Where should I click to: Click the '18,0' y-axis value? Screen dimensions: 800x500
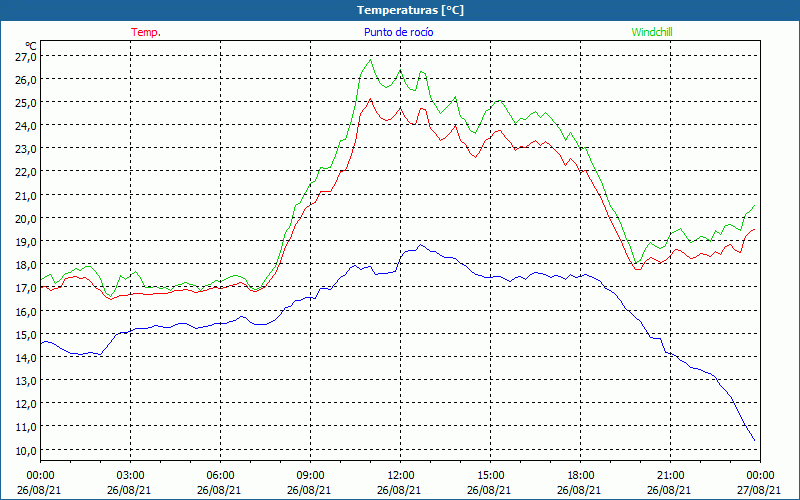pyautogui.click(x=26, y=265)
